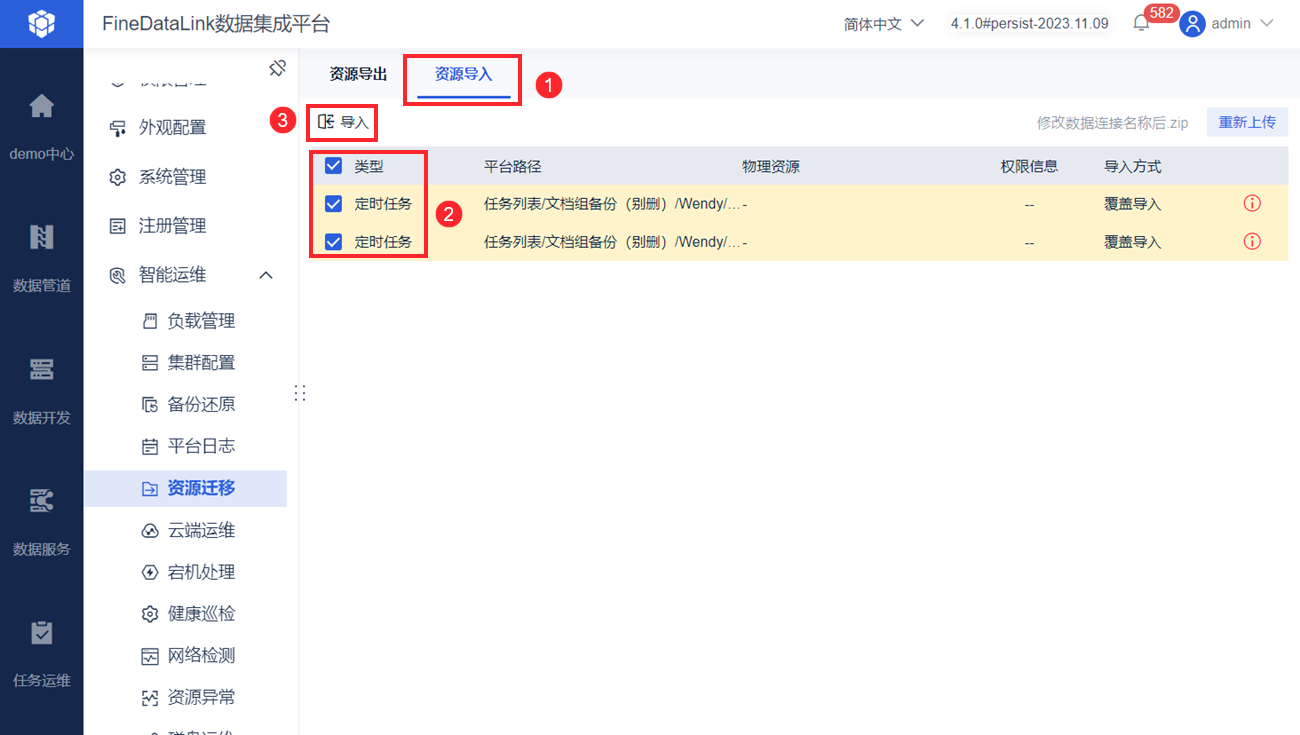The width and height of the screenshot is (1300, 735).
Task: Click info icon on second 定时任务 row
Action: [1252, 241]
